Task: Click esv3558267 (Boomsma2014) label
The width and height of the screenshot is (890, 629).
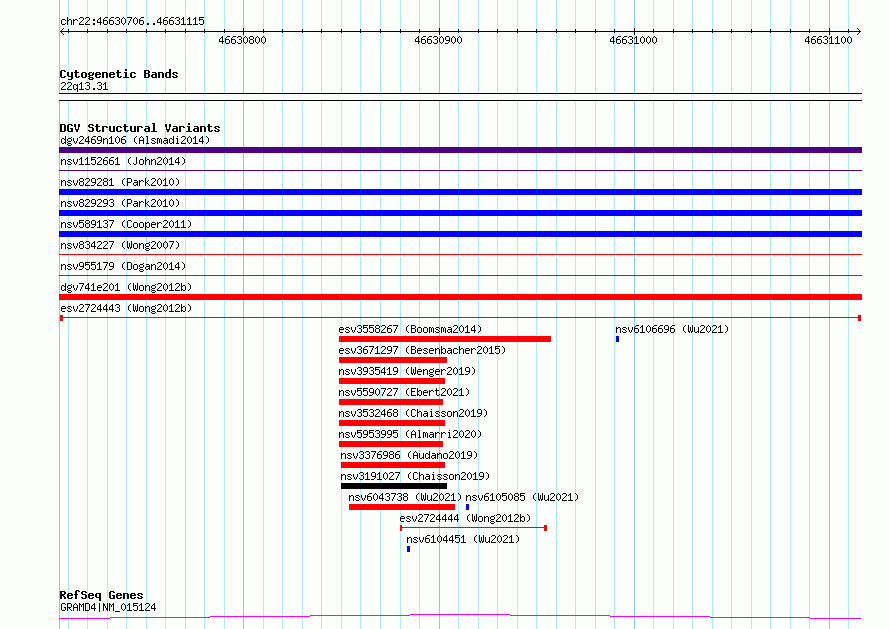Action: pos(410,329)
